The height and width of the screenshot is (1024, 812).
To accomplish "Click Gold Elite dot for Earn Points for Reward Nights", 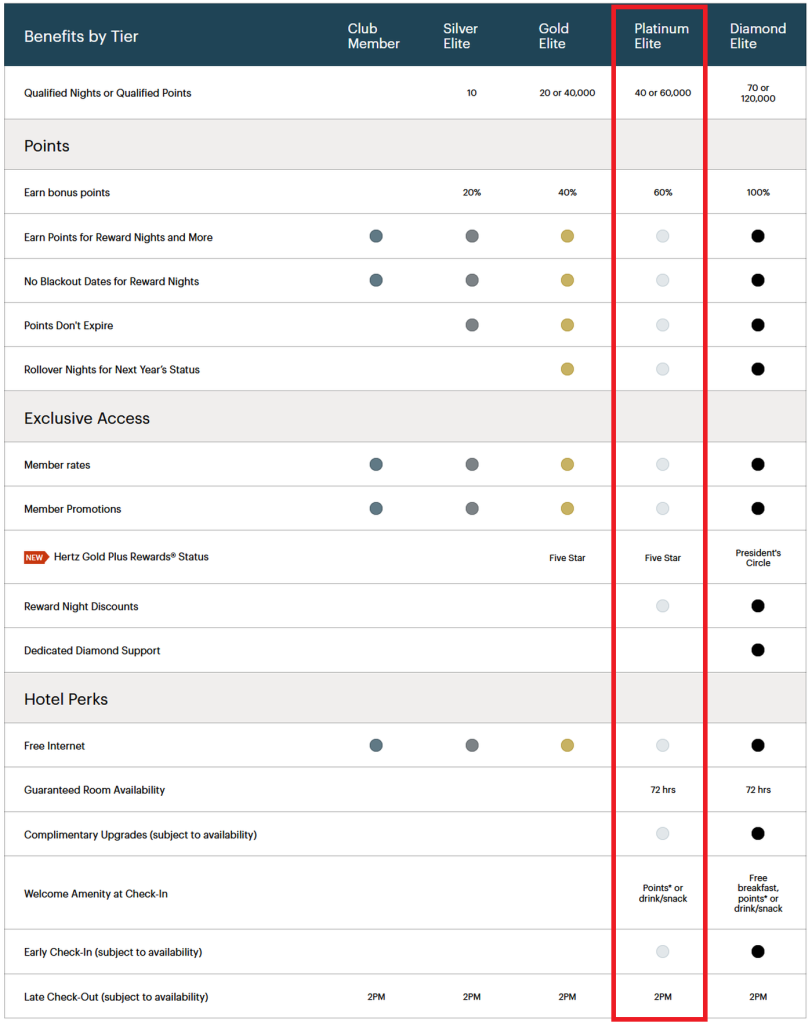I will click(567, 236).
